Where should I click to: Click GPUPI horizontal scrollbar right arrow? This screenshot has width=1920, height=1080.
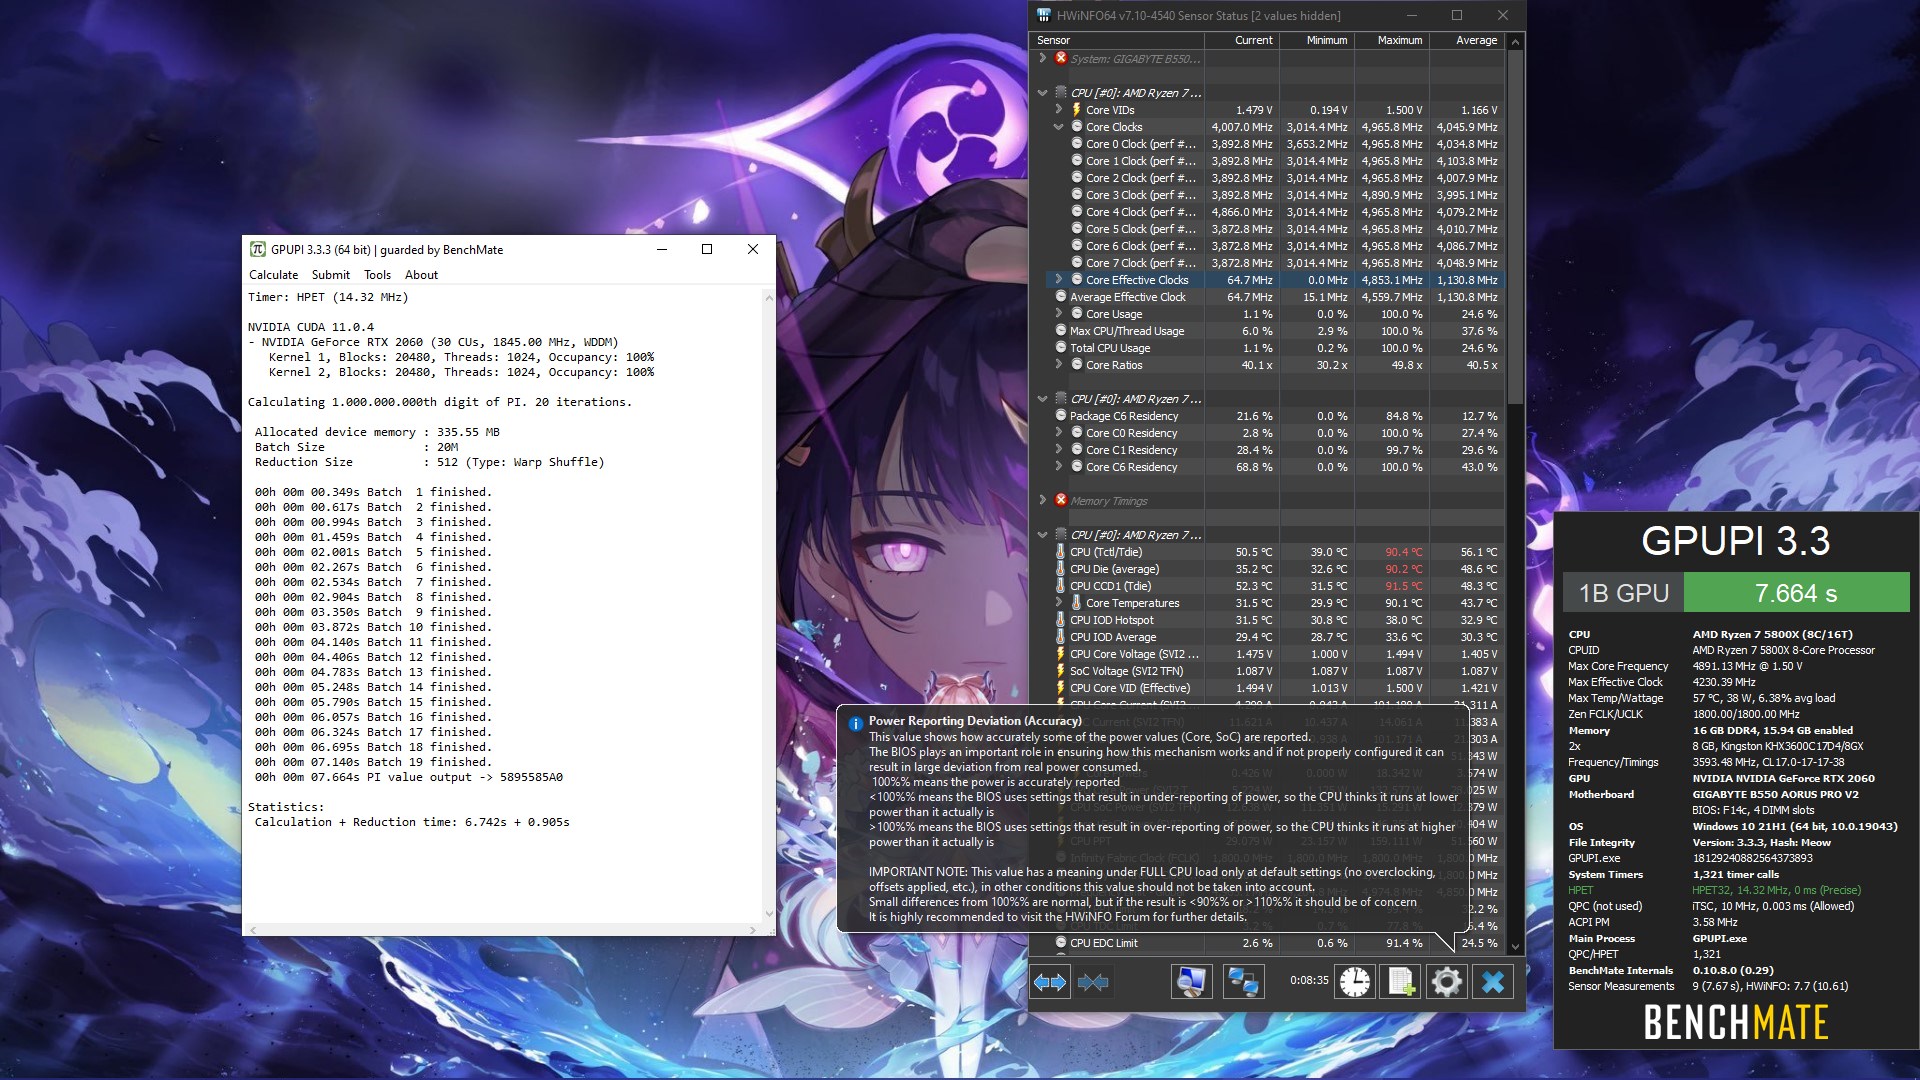[752, 930]
